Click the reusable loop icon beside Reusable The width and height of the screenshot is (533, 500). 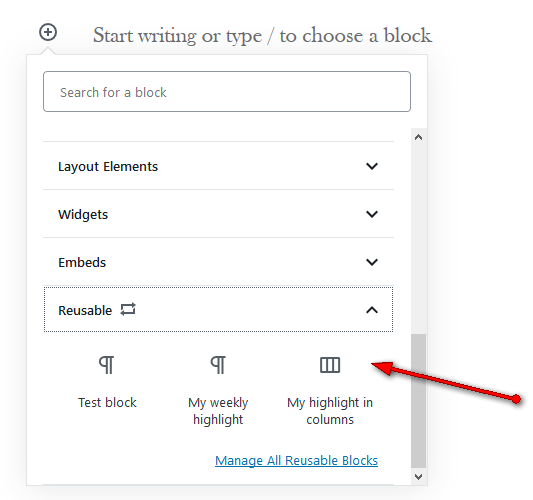(x=128, y=309)
